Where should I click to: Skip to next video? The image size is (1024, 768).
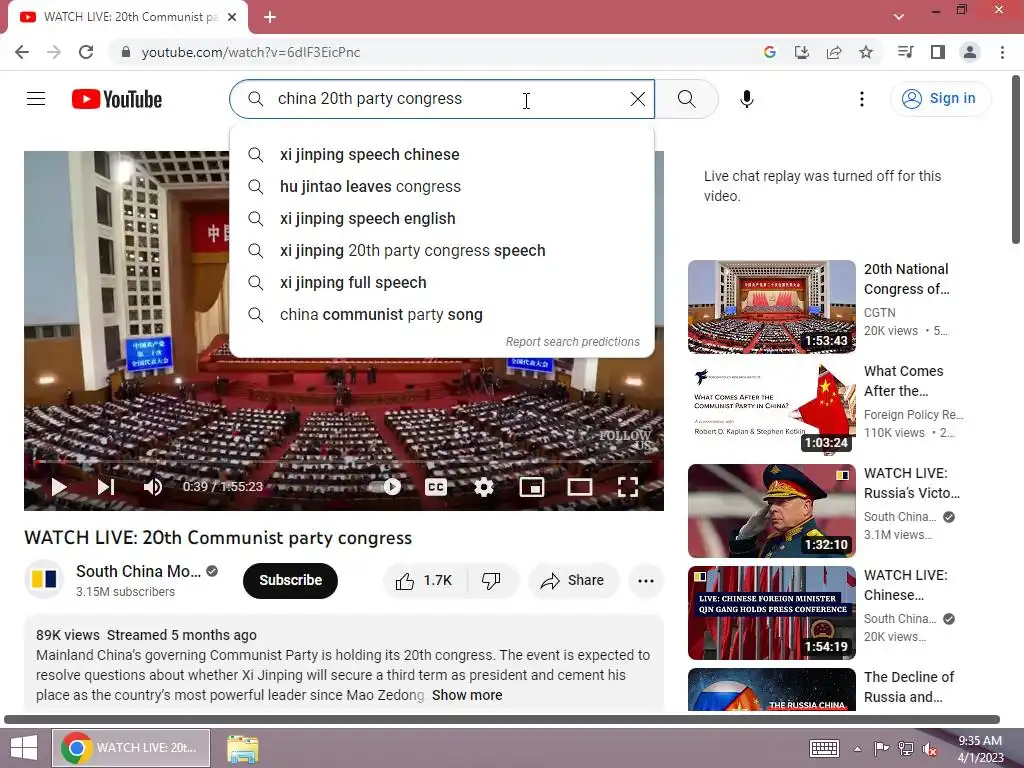[106, 487]
